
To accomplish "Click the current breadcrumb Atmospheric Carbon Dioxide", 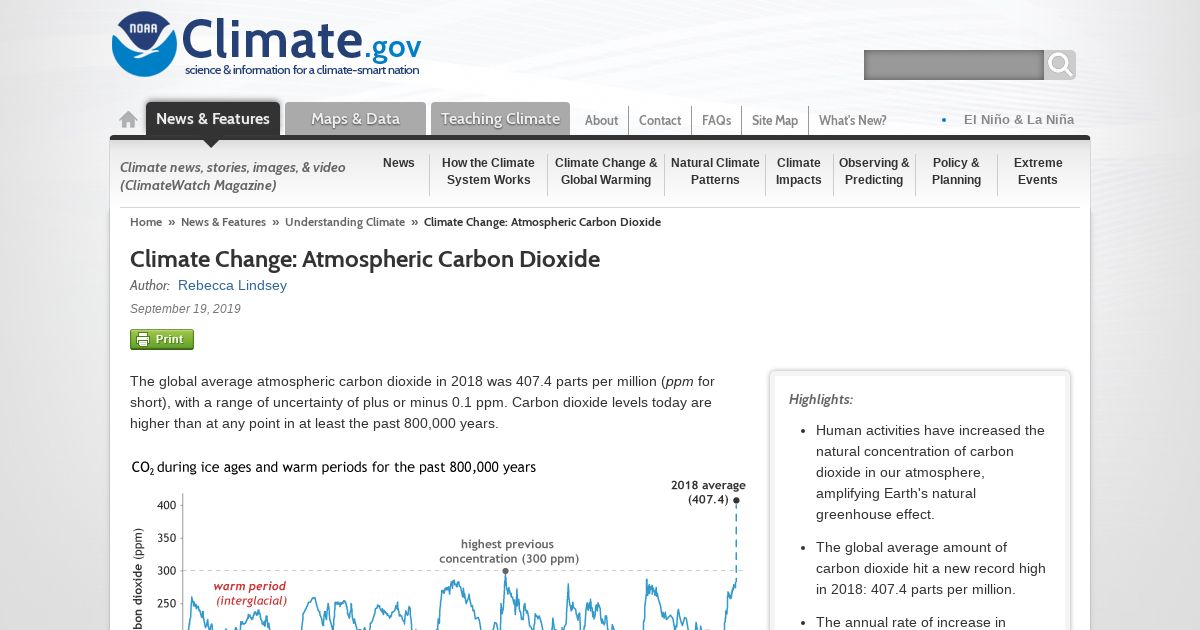I will click(542, 222).
